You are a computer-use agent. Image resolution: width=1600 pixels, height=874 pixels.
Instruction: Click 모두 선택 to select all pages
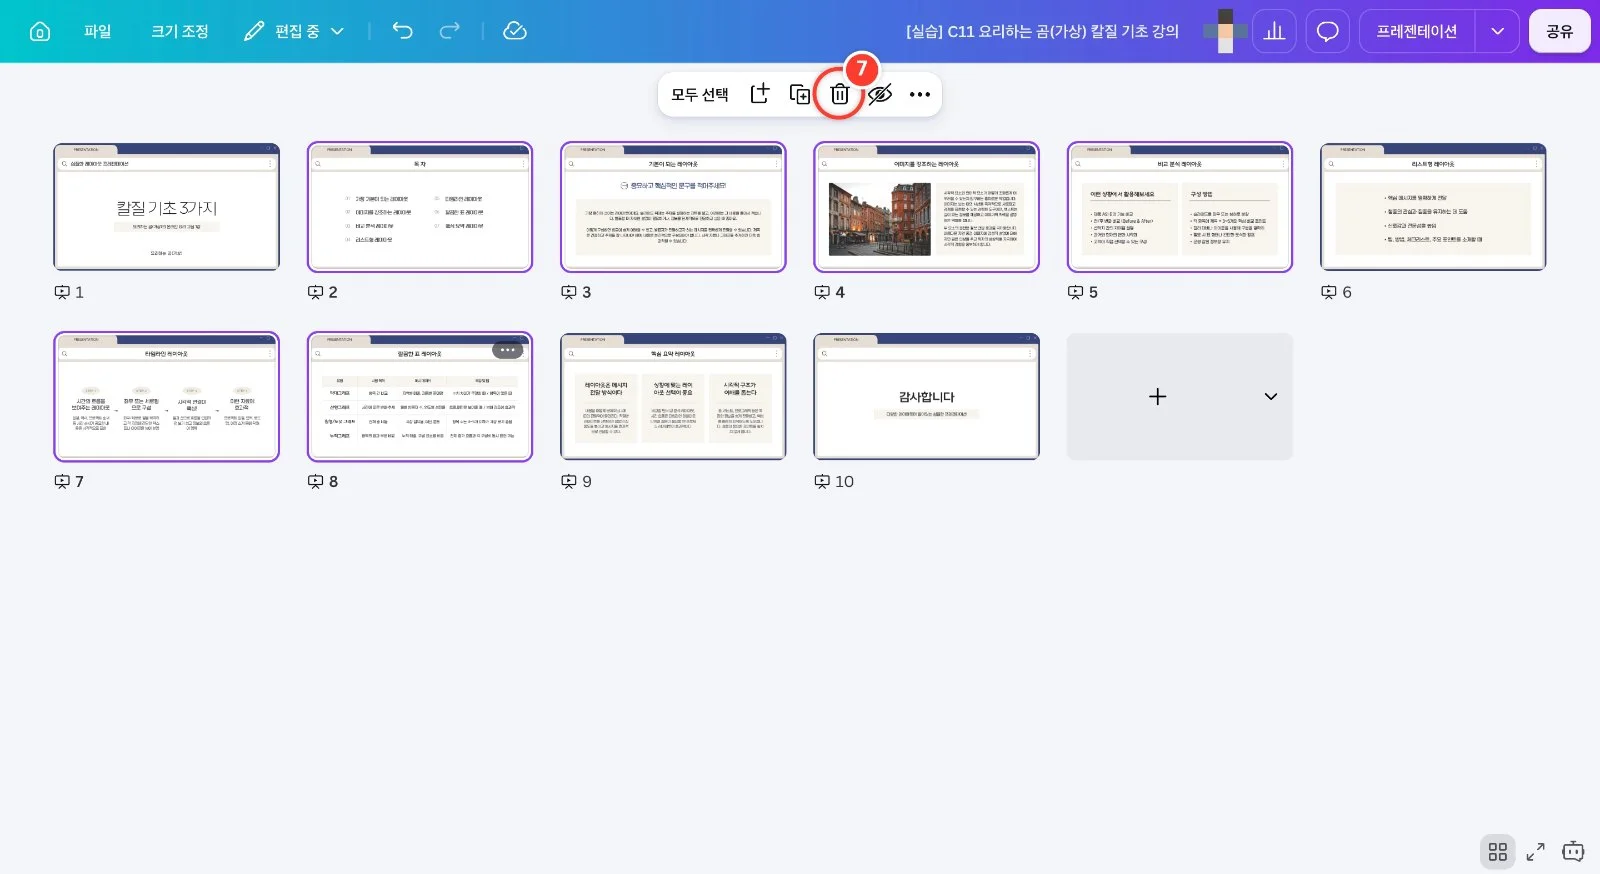[x=700, y=94]
